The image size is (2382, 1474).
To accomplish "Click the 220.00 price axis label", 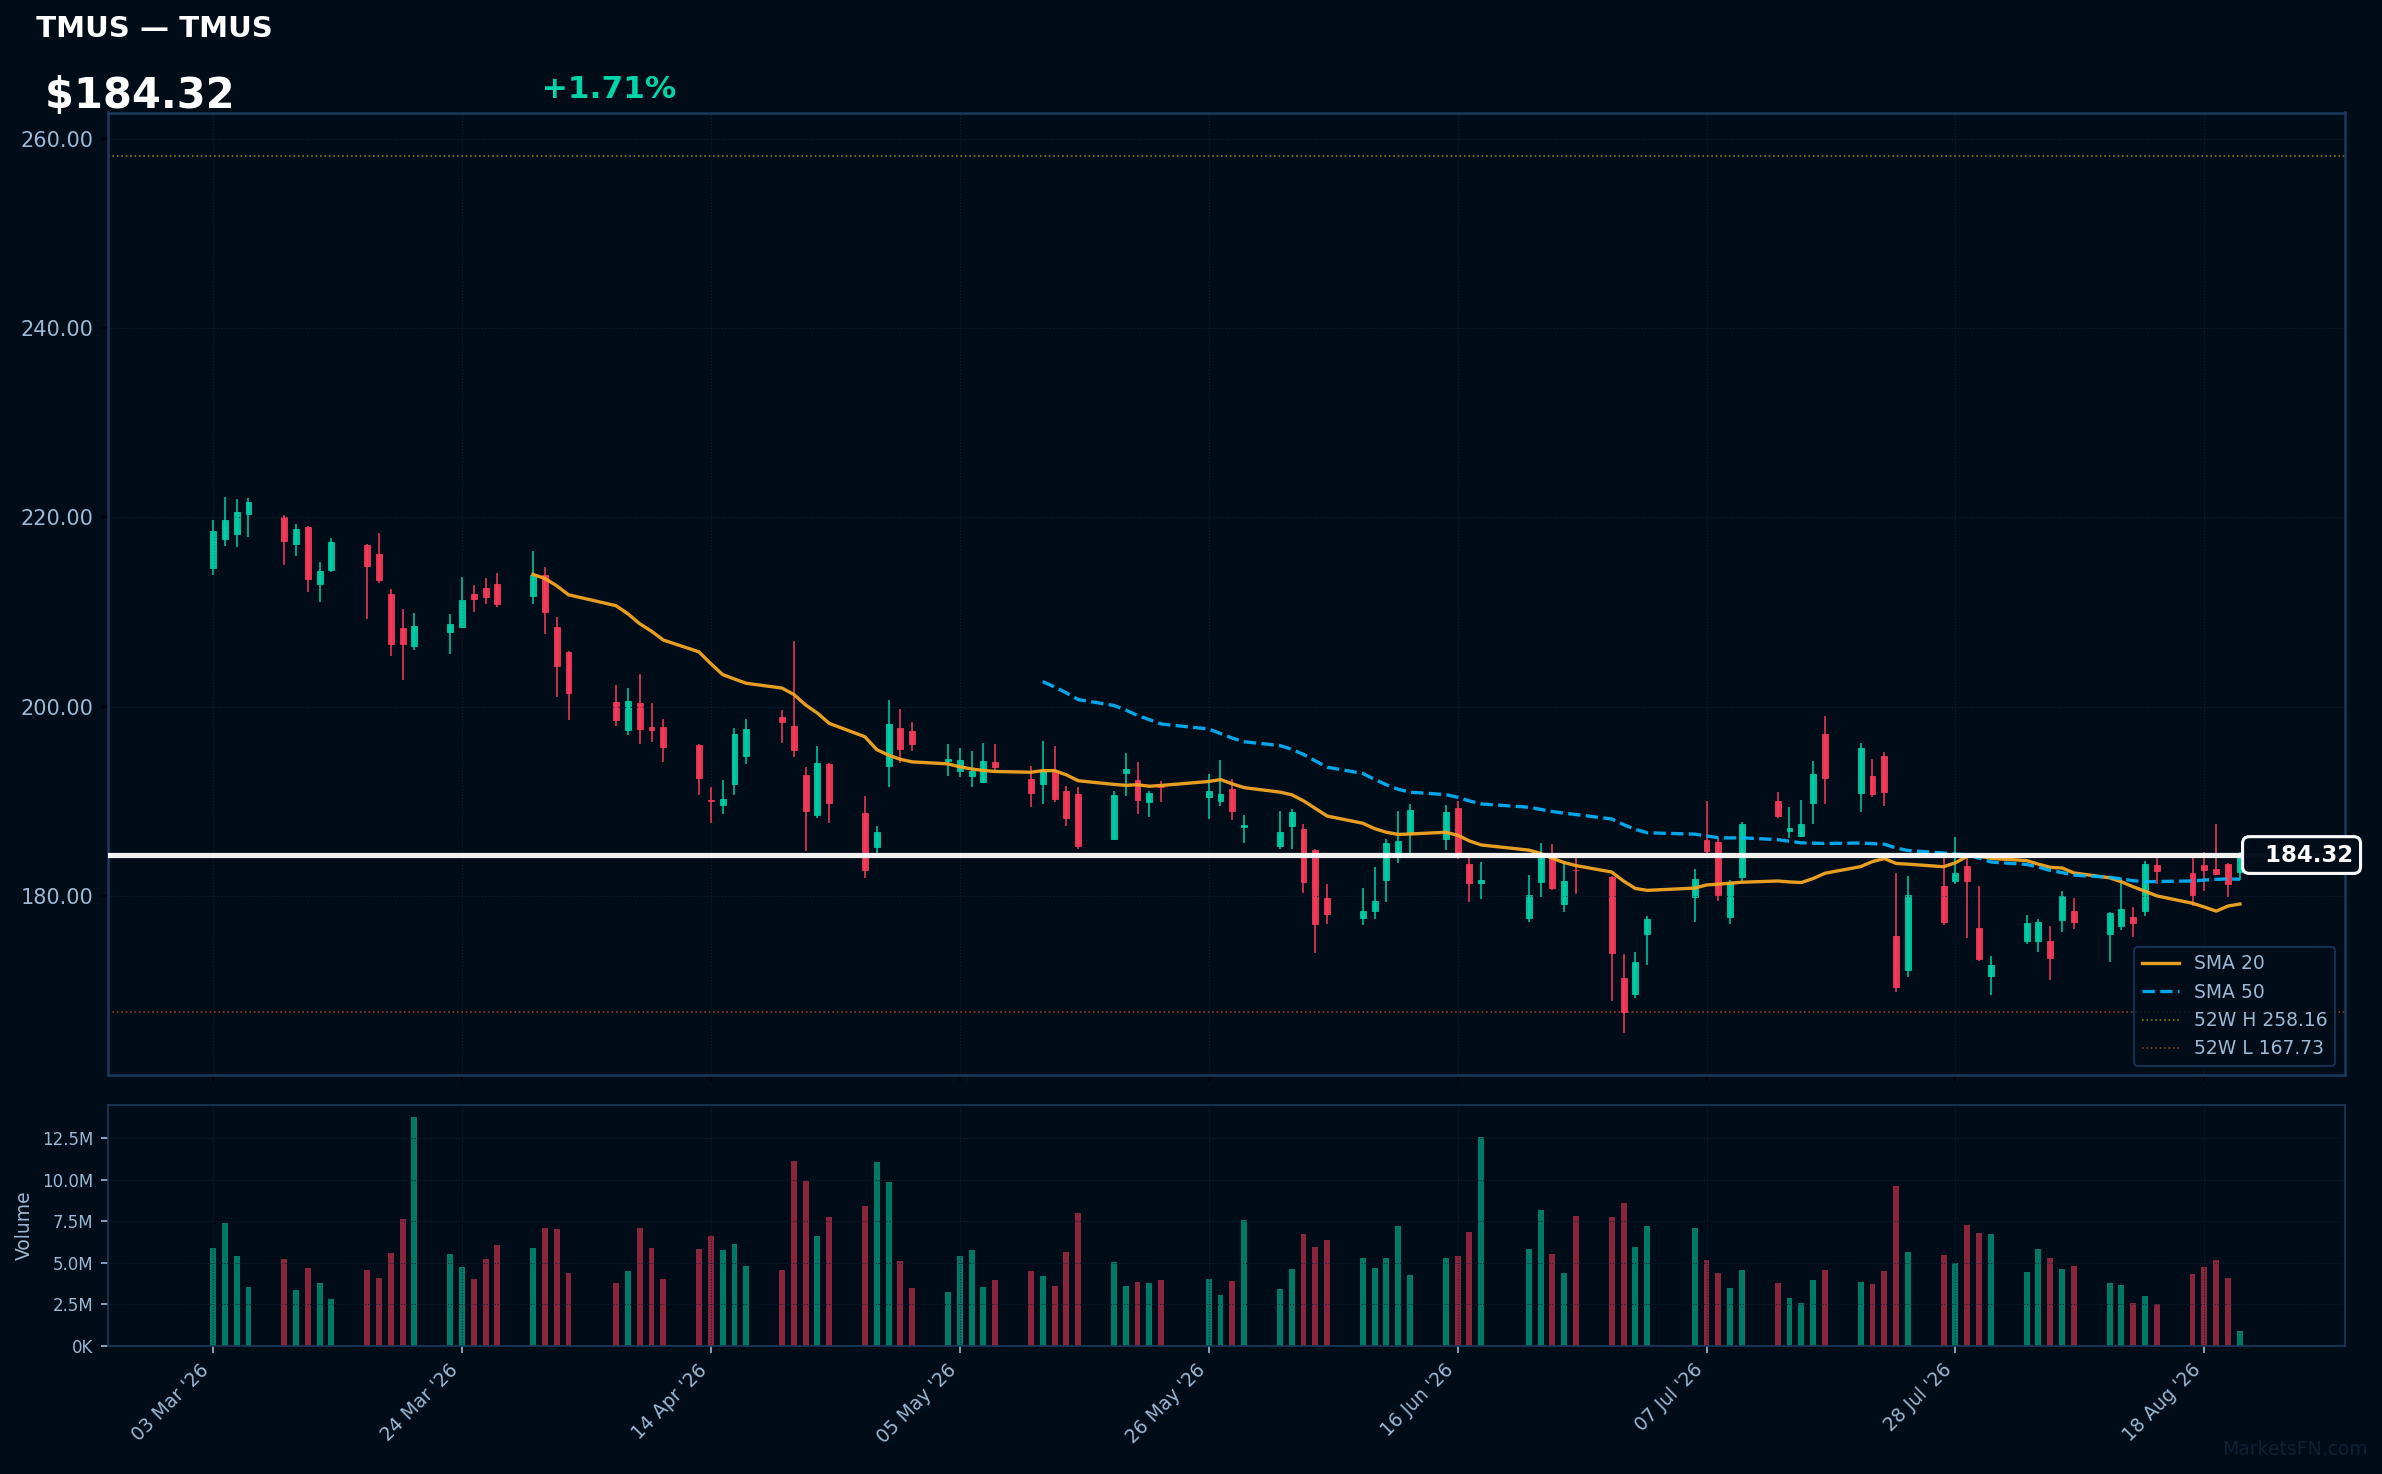I will [57, 518].
